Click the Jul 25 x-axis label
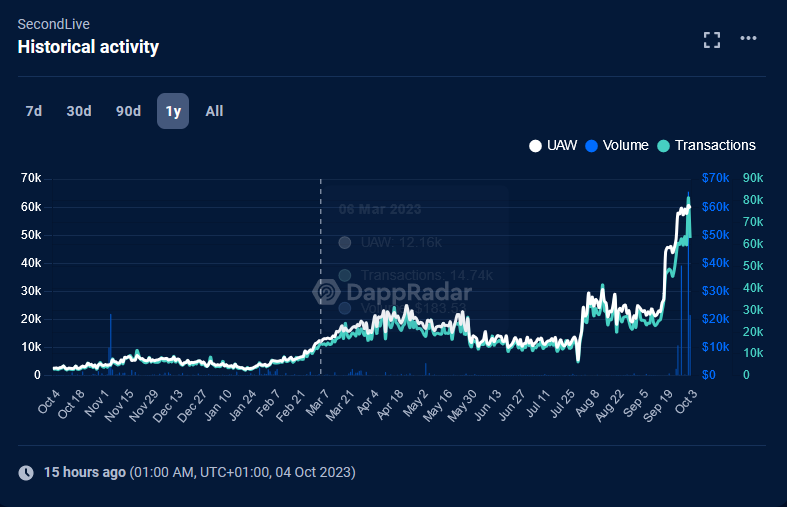This screenshot has height=507, width=787. tap(562, 404)
